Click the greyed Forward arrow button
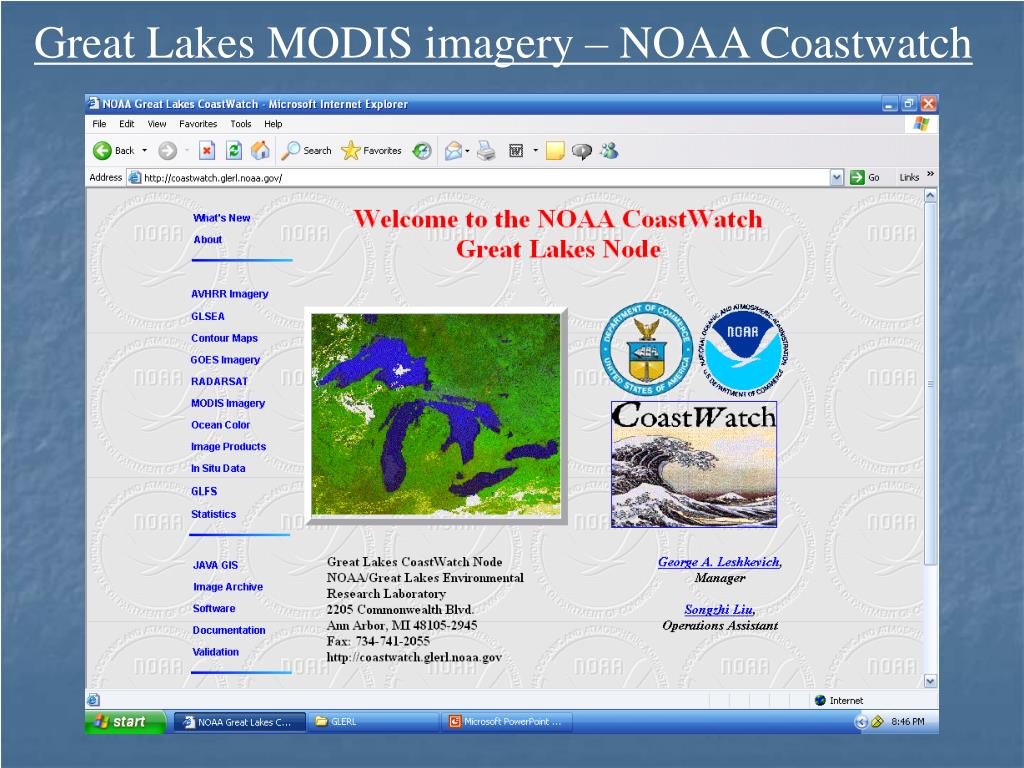1024x768 pixels. point(168,151)
